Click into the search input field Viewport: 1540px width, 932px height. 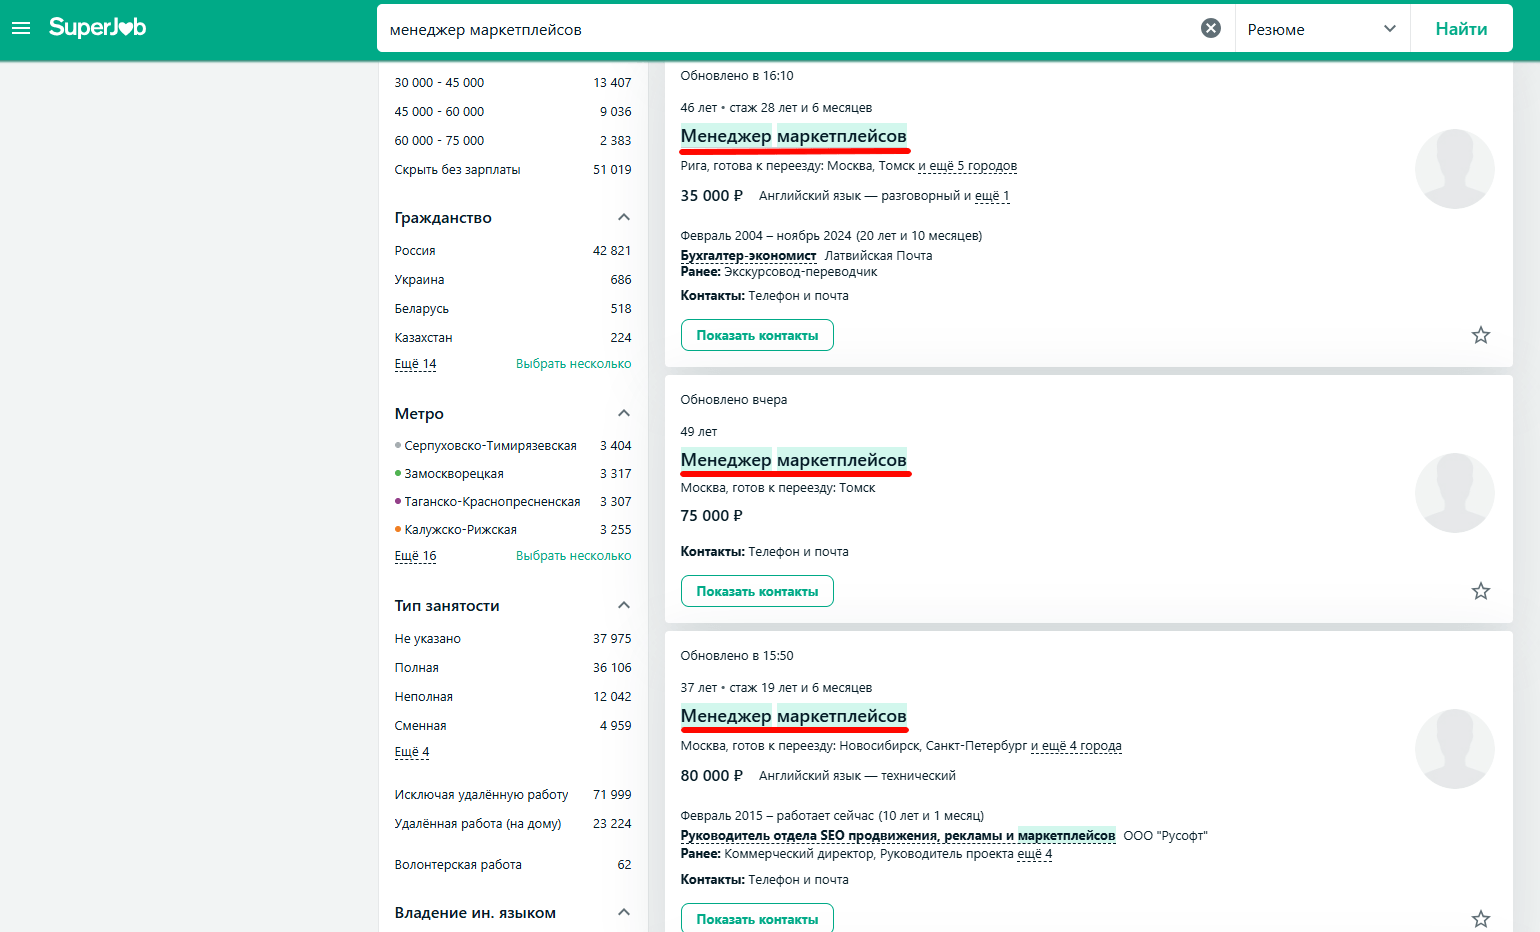[780, 29]
